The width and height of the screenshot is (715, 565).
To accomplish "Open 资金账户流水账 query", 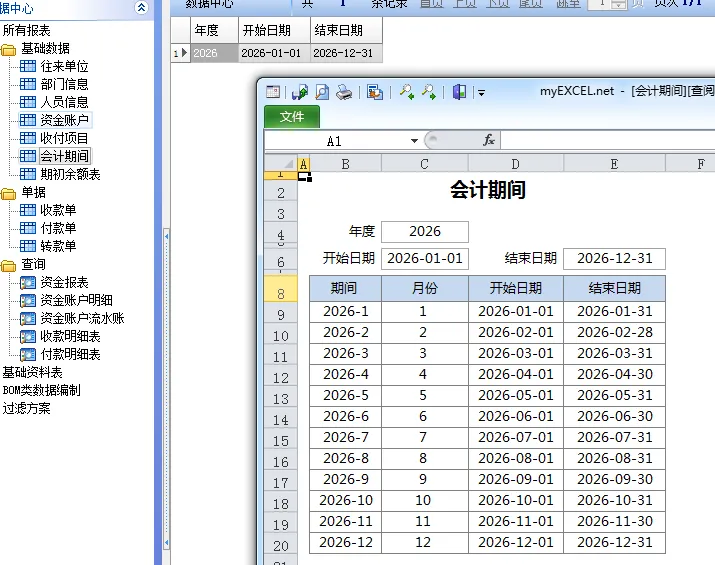I will (x=82, y=318).
